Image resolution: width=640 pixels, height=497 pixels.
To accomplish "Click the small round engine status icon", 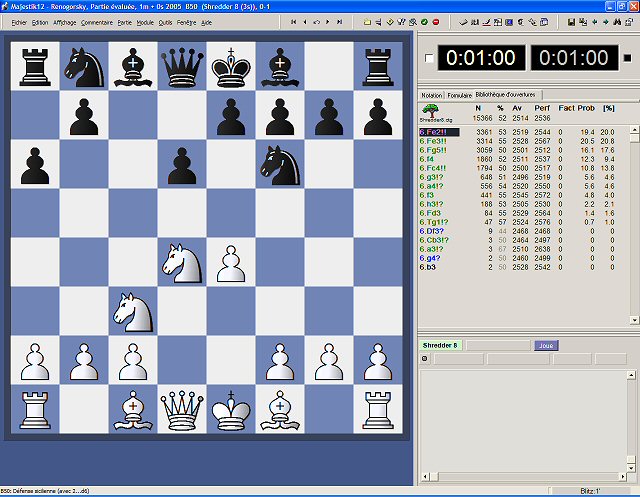I will coord(424,358).
